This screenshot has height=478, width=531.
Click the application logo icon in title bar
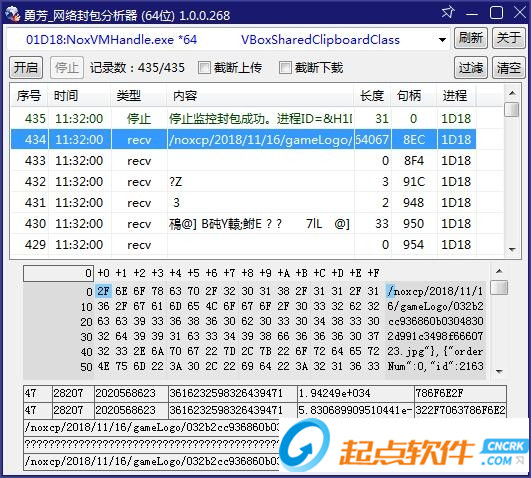(x=13, y=15)
